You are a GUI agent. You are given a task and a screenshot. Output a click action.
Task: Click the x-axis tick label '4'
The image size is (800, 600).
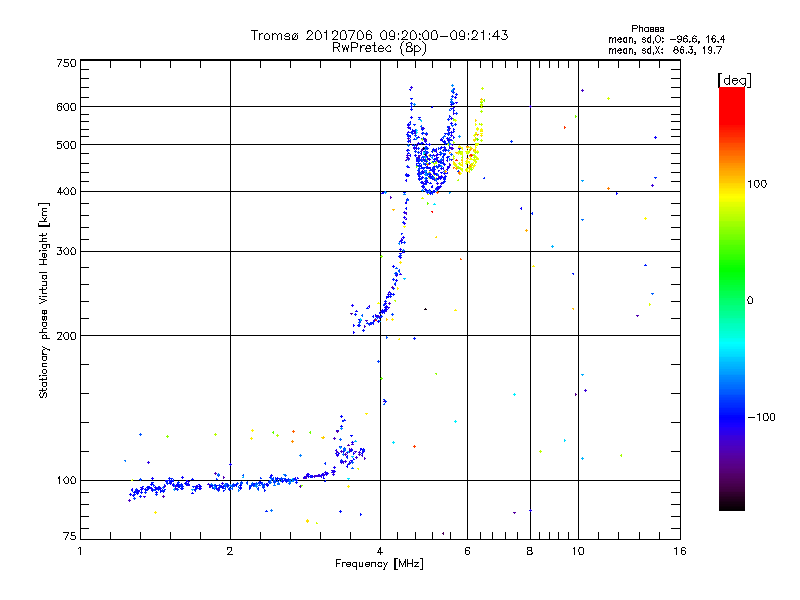[x=380, y=551]
